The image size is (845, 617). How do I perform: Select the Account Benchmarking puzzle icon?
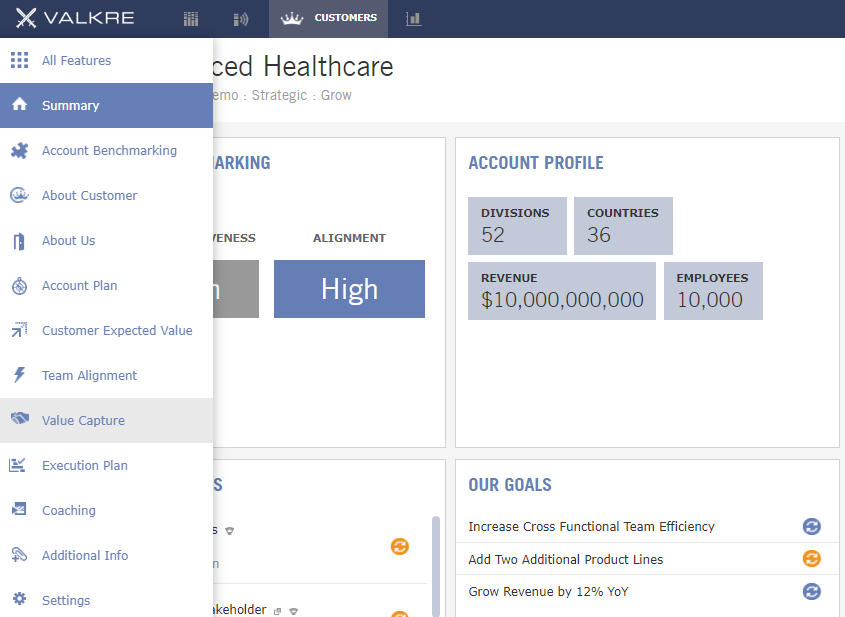(19, 150)
